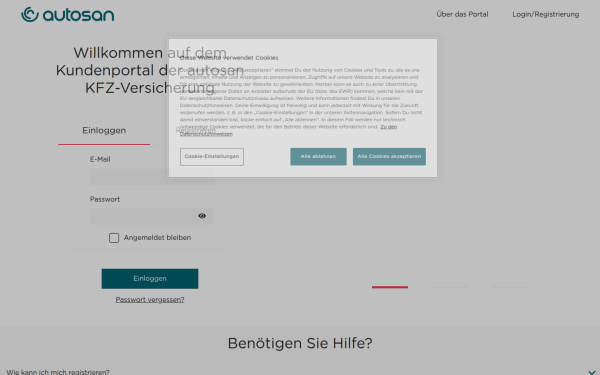This screenshot has width=600, height=375.
Task: Click the dark Einloggen submit button
Action: (x=150, y=279)
